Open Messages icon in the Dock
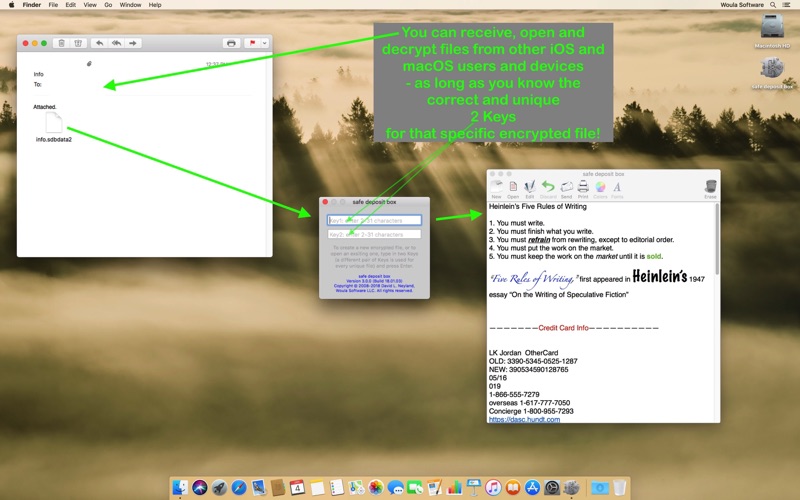This screenshot has width=800, height=500. pos(395,488)
